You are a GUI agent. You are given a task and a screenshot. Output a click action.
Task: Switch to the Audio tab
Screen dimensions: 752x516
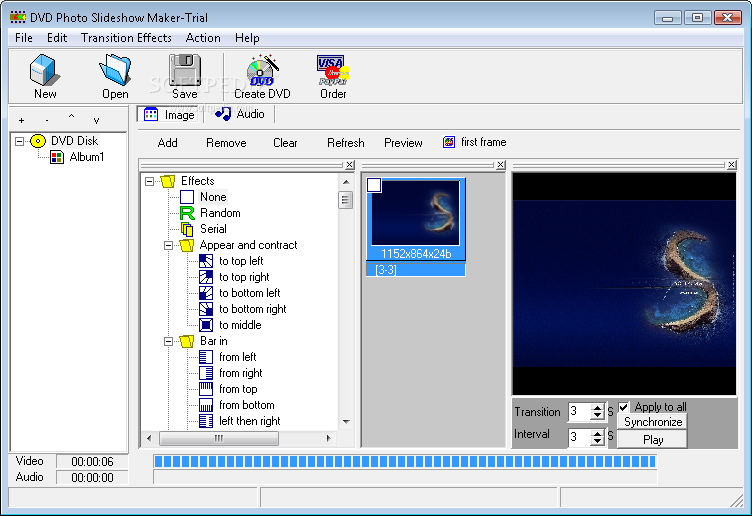click(240, 114)
